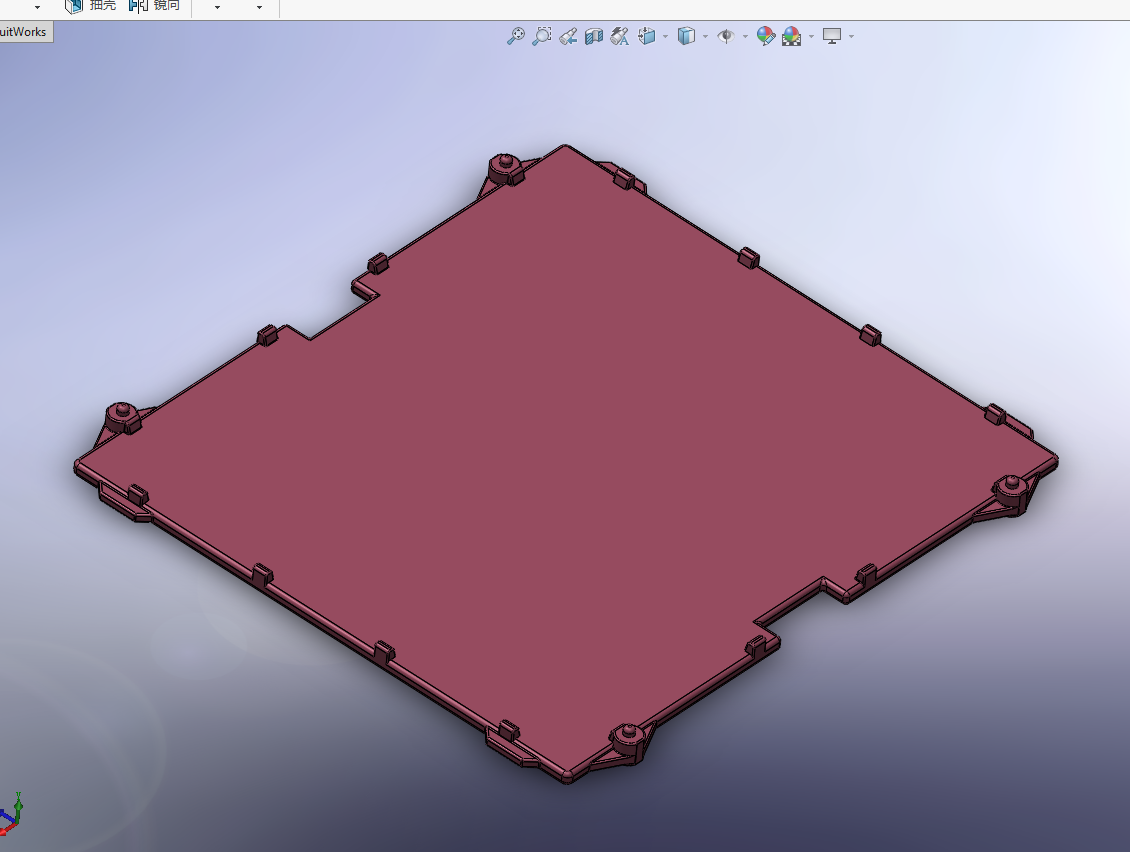Click the Shell (抽壳) tool button
The width and height of the screenshot is (1130, 852).
click(90, 6)
